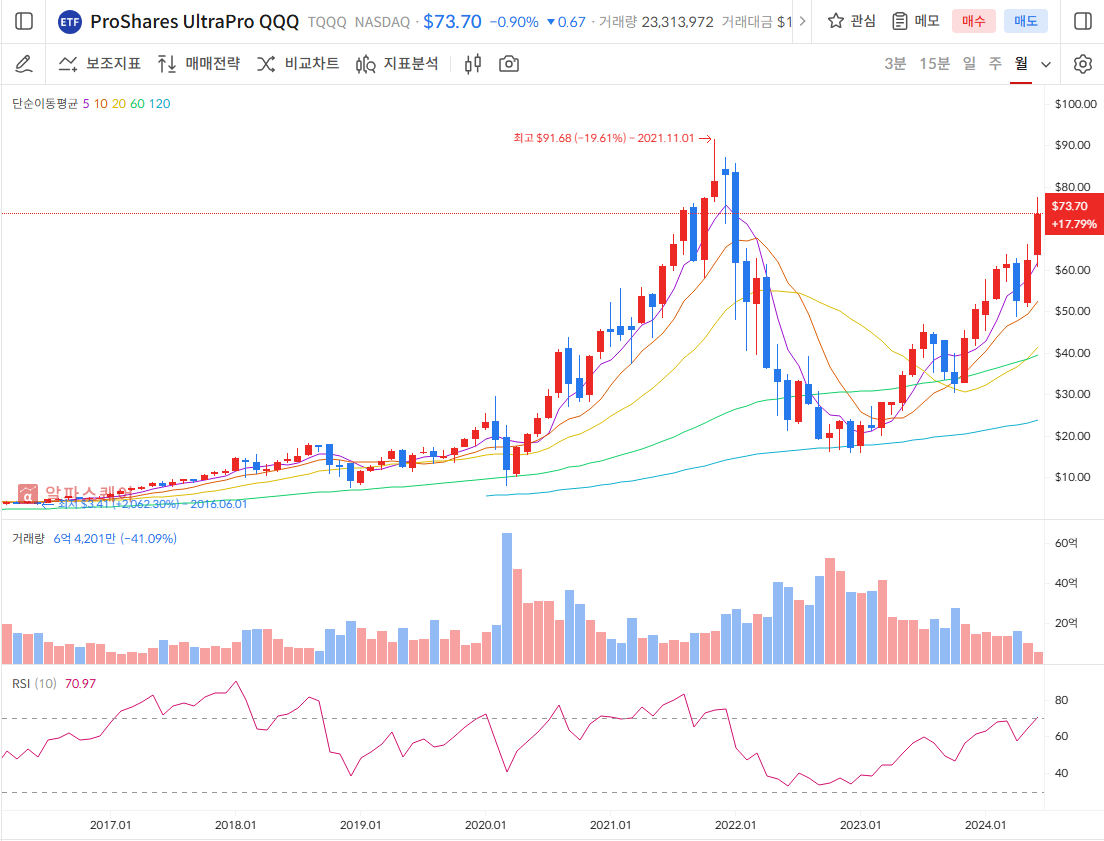The height and width of the screenshot is (841, 1104).
Task: Click 2020.01 on time axis
Action: 485,825
